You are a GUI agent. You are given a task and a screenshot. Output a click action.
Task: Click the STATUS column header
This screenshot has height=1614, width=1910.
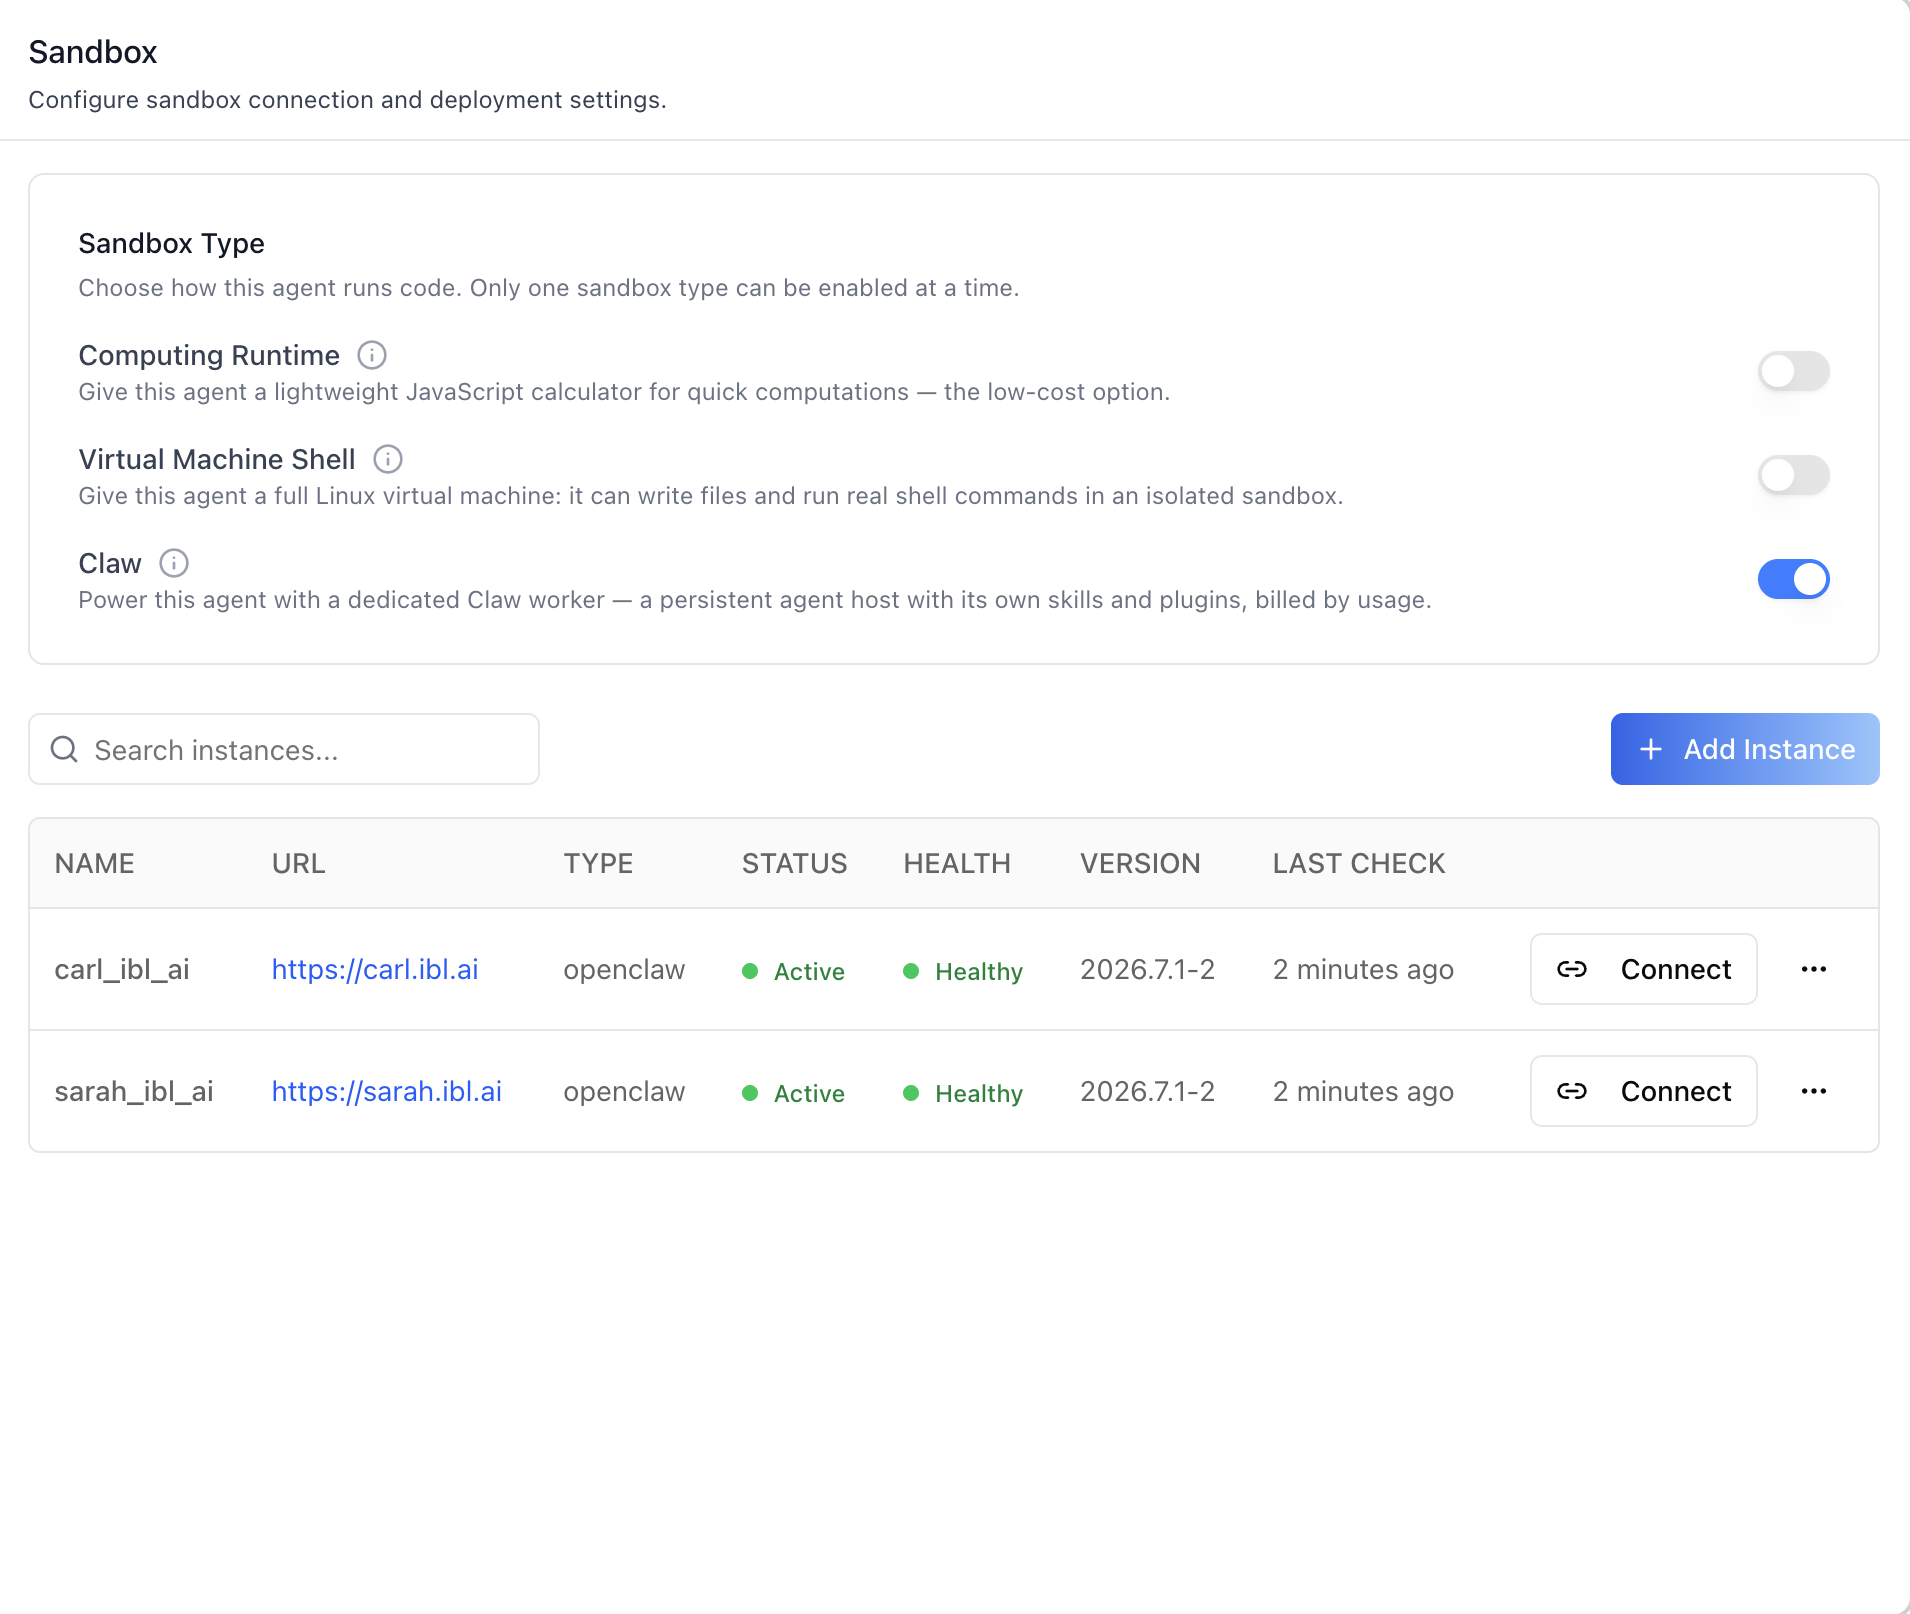click(795, 863)
